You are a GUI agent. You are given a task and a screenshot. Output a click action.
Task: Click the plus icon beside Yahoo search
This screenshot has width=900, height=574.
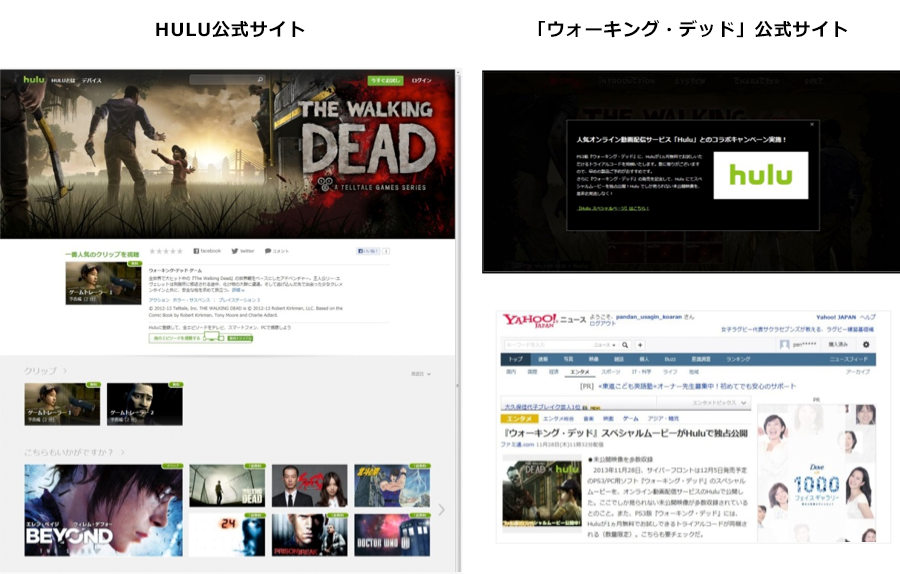pos(639,345)
